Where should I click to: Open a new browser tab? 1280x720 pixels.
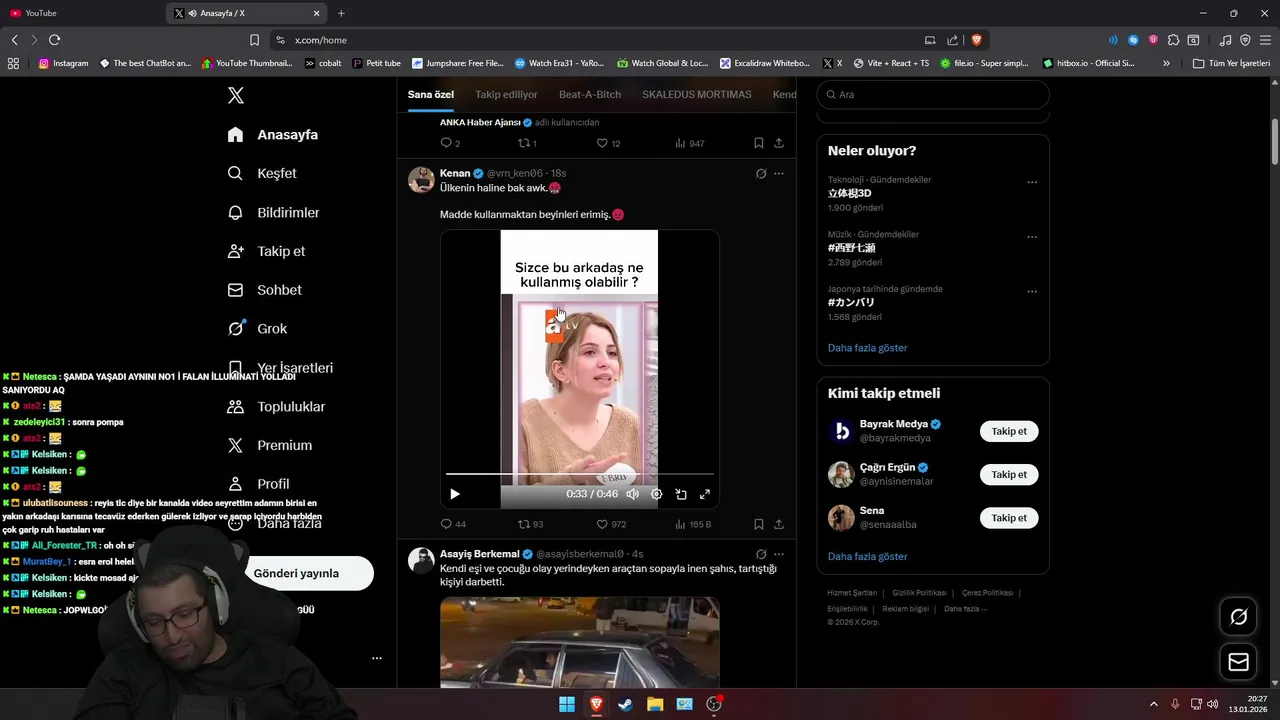341,13
